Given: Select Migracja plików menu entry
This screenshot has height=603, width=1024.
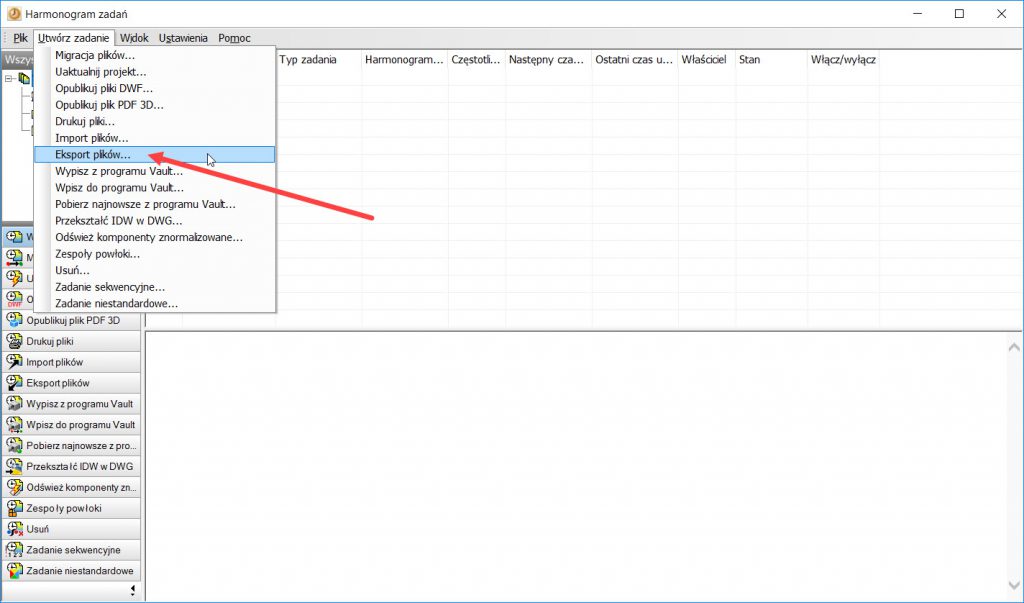Looking at the screenshot, I should pos(95,55).
